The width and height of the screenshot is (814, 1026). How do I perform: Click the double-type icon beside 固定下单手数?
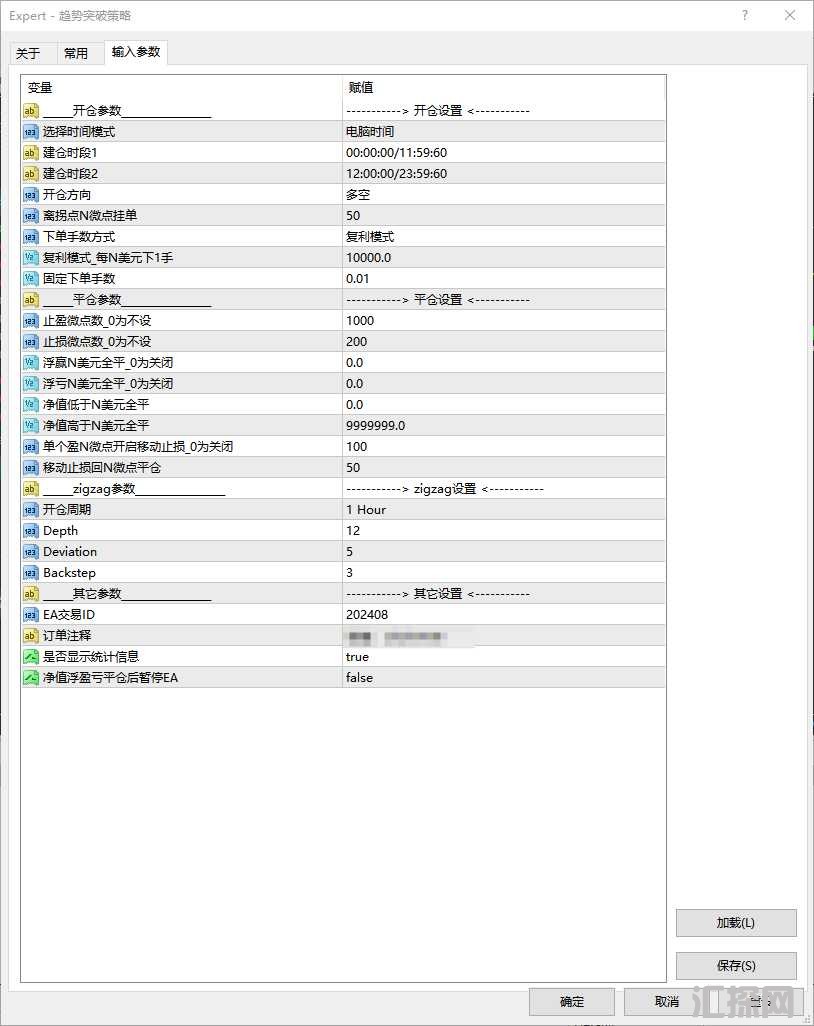[x=31, y=279]
